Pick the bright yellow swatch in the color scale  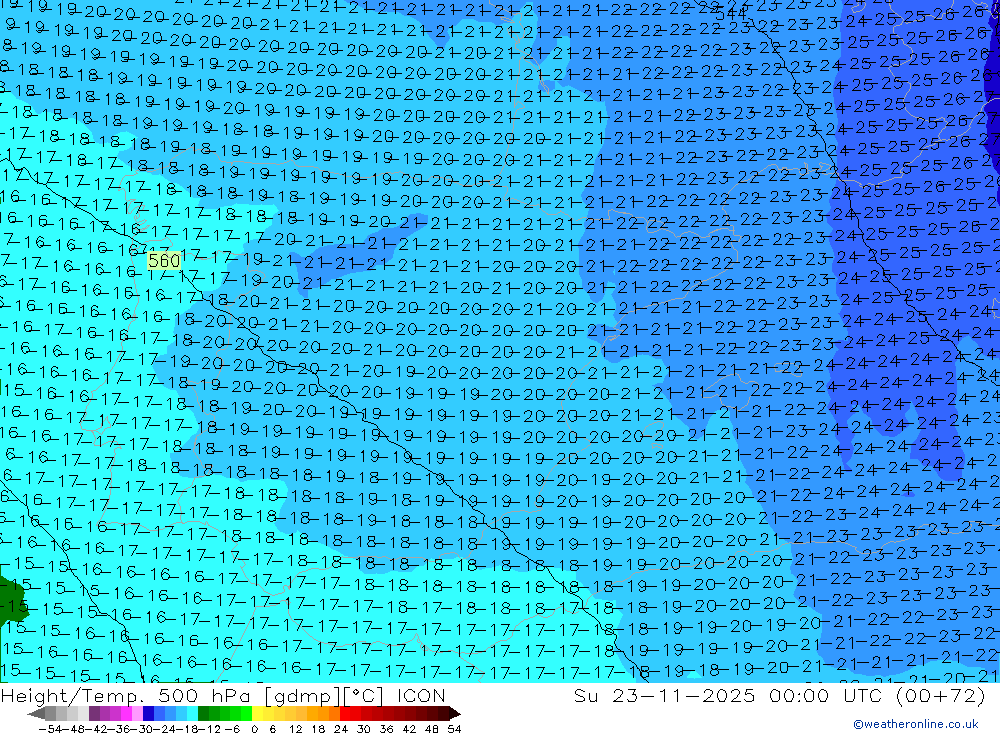(258, 713)
